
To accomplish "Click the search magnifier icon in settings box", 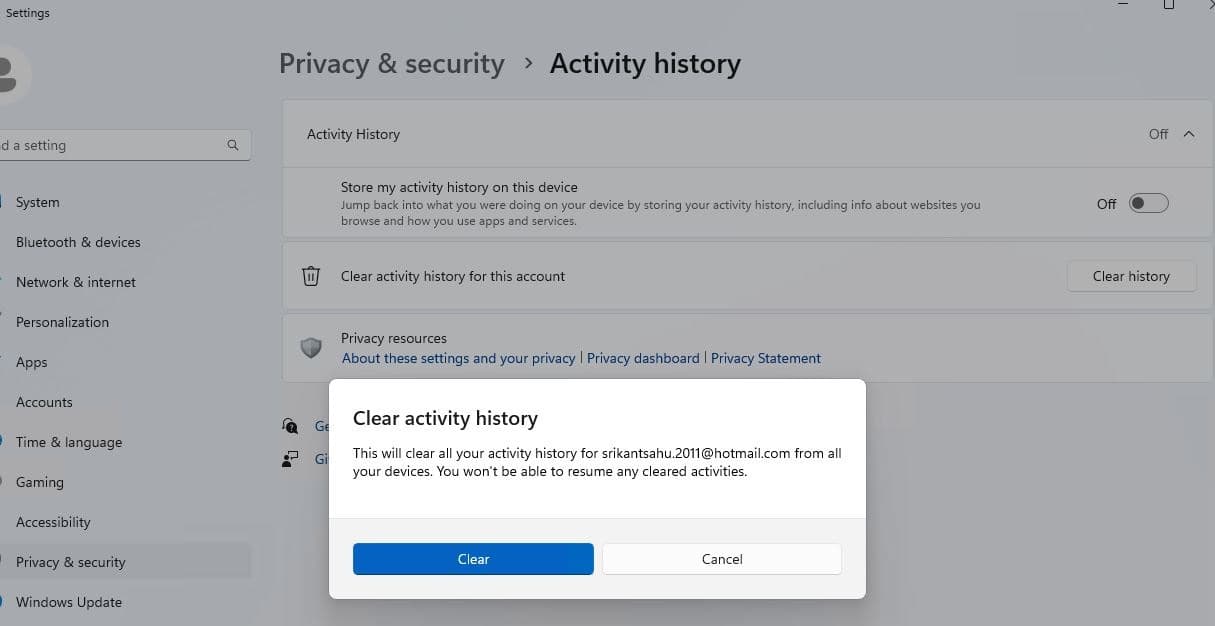I will click(233, 145).
